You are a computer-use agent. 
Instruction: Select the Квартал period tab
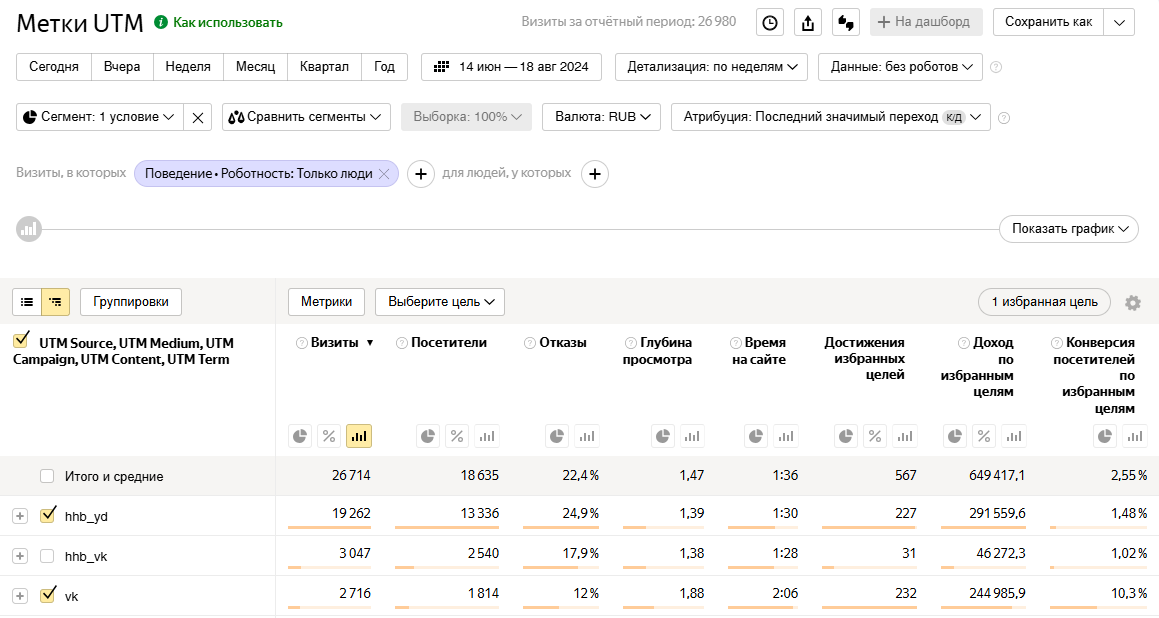click(324, 67)
